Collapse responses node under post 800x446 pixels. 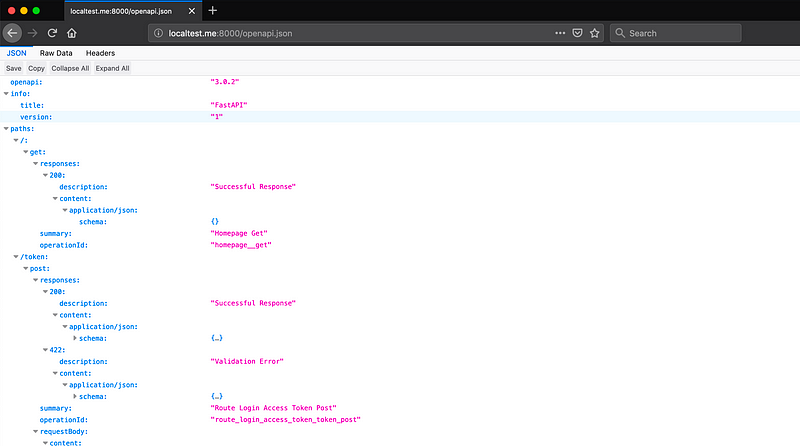point(36,280)
